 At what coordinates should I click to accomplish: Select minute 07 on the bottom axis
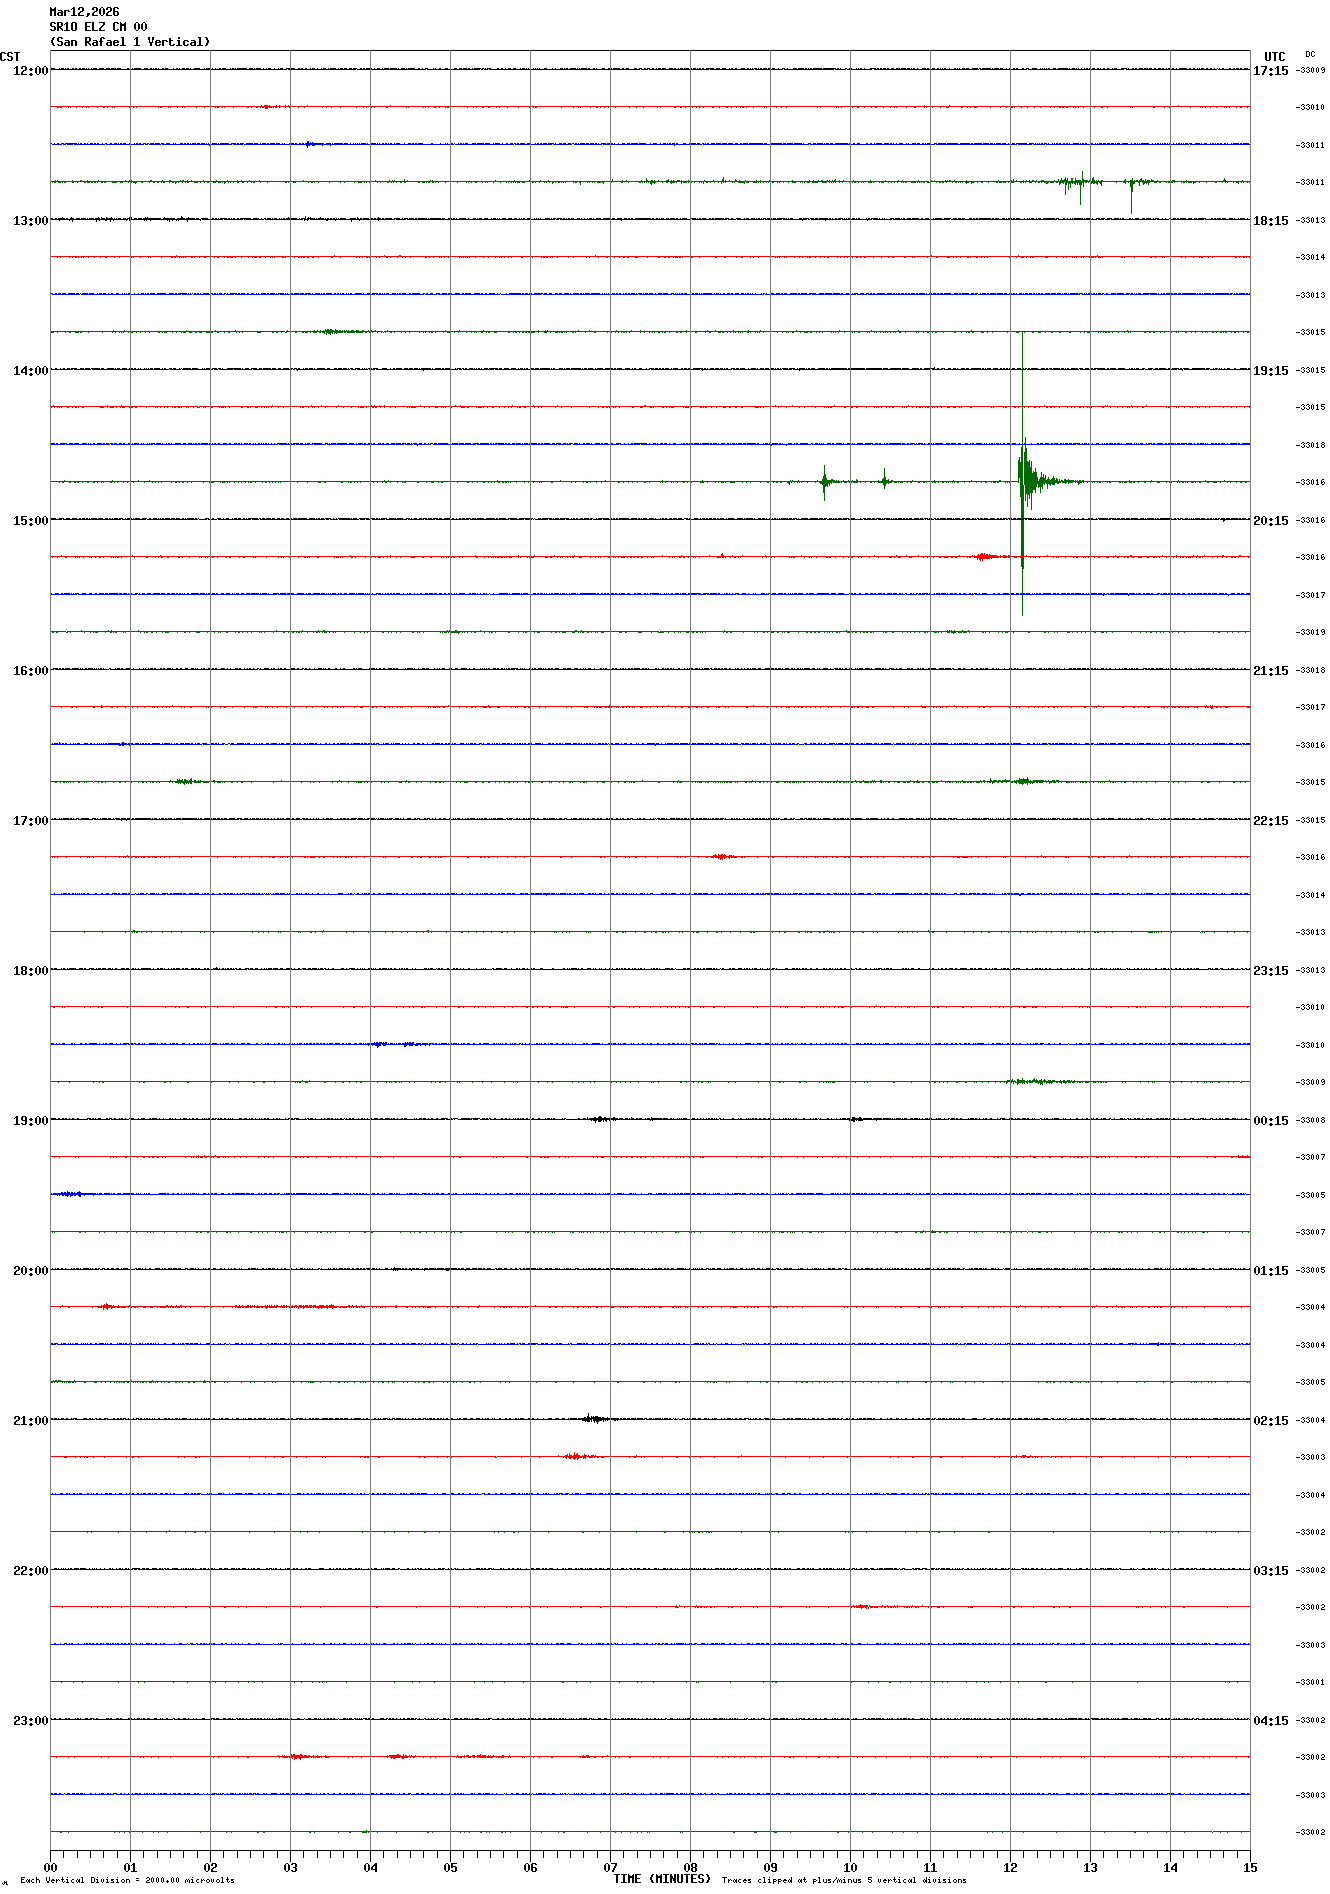pos(610,1867)
